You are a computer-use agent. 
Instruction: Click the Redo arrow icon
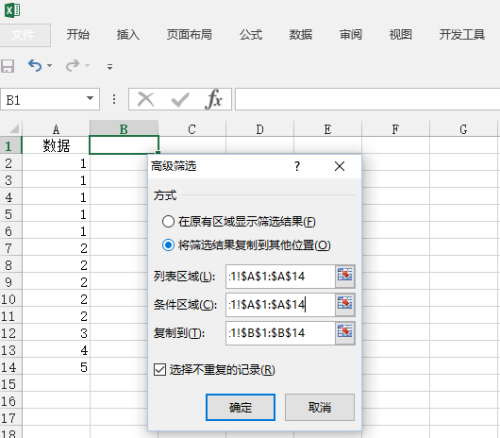click(73, 65)
